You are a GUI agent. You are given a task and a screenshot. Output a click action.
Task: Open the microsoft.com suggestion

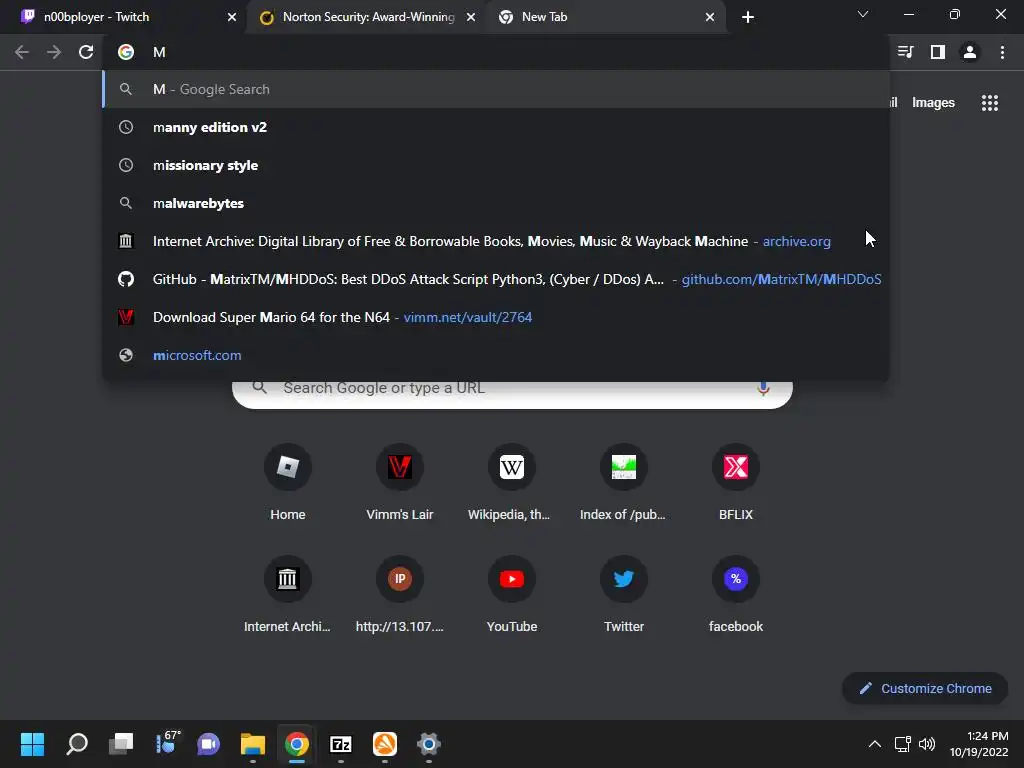pos(496,355)
